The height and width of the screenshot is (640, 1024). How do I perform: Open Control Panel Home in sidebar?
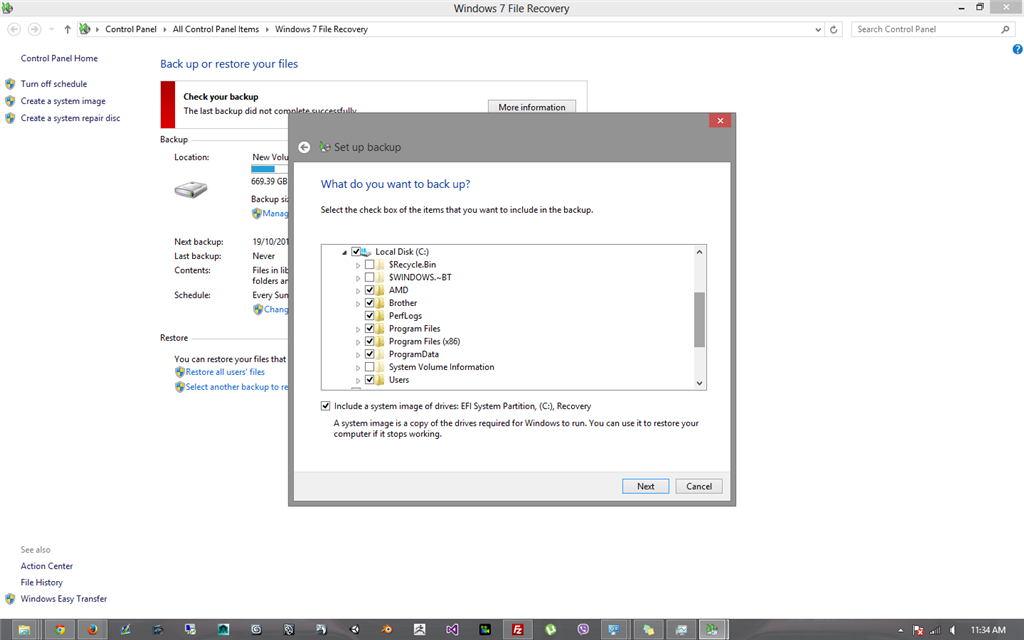point(59,58)
